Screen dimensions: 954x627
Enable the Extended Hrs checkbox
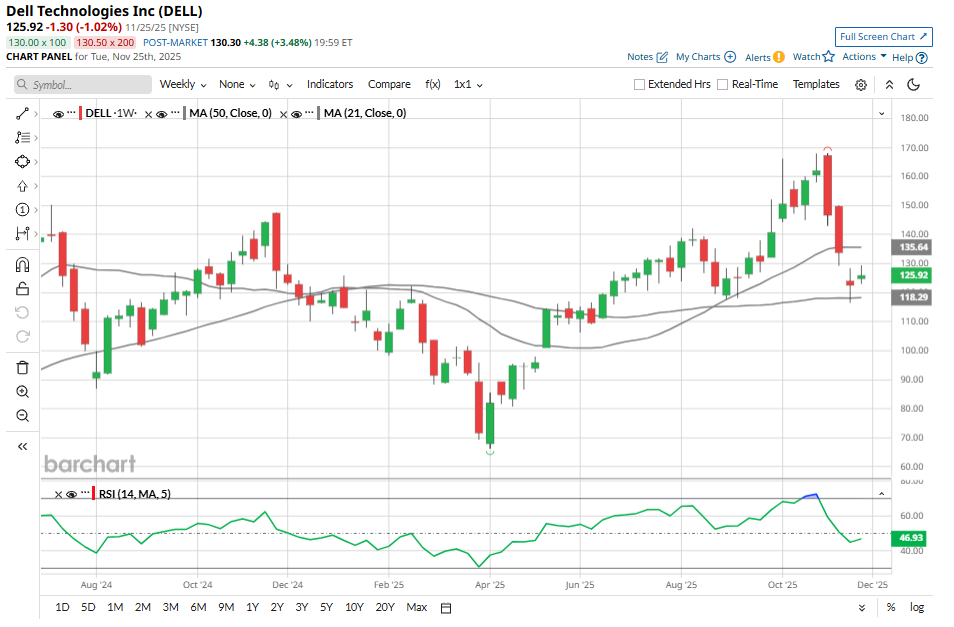tap(640, 85)
